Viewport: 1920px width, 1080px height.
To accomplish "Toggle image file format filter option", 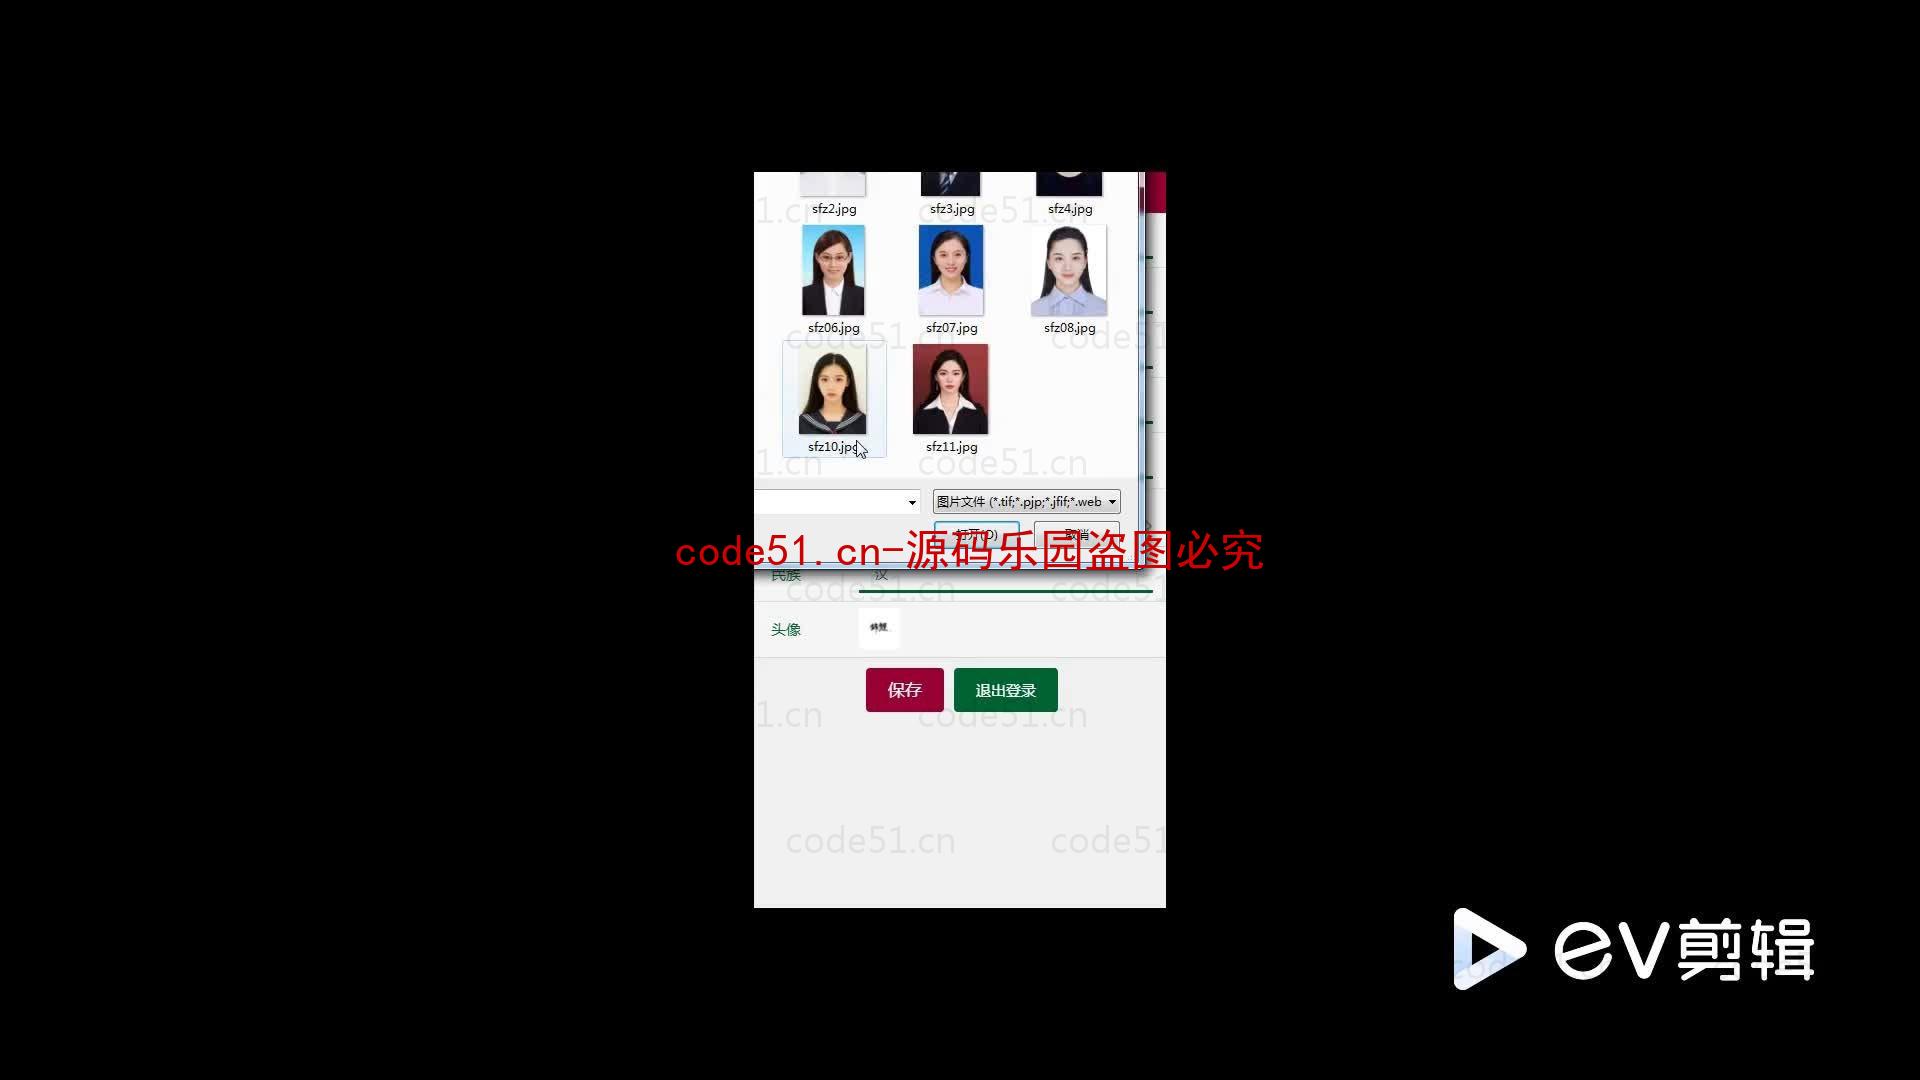I will point(1026,502).
